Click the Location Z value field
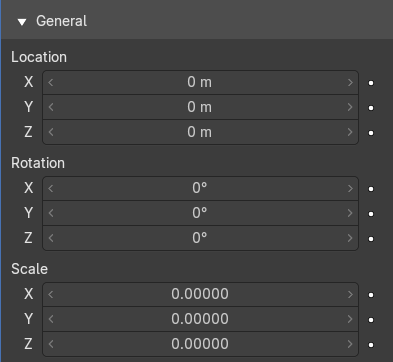Viewport: 393px width, 362px height. coord(200,132)
